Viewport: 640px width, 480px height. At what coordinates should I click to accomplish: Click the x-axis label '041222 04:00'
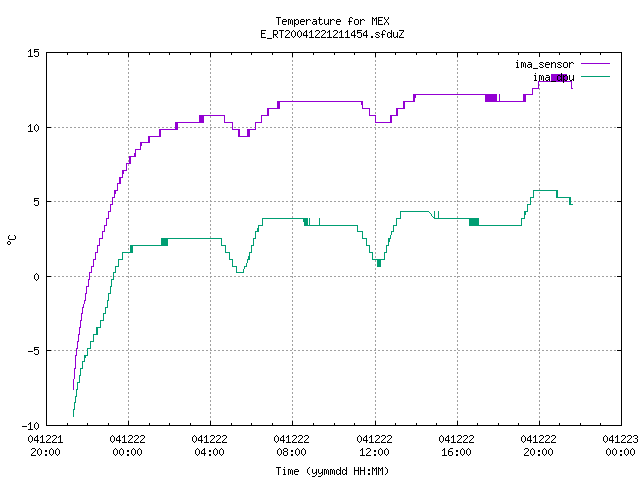[x=209, y=446]
